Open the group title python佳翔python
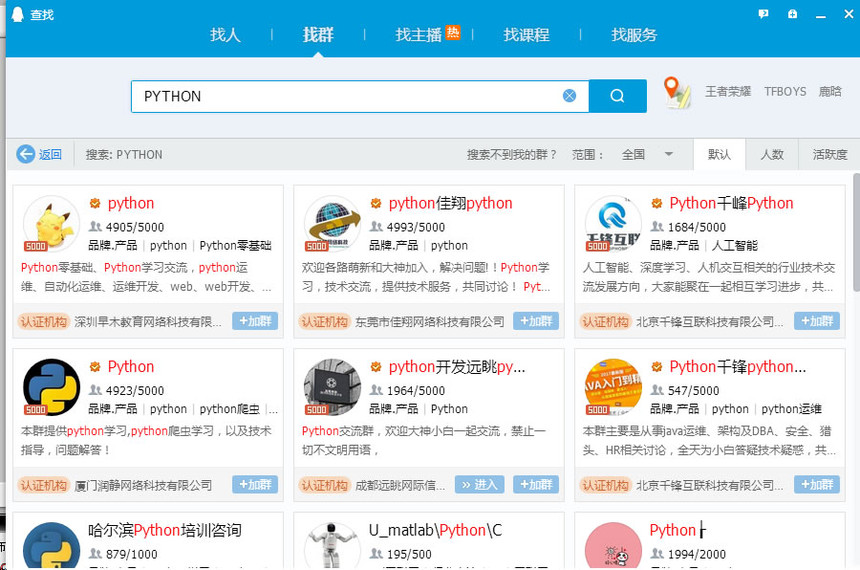Image resolution: width=860 pixels, height=570 pixels. pos(450,204)
